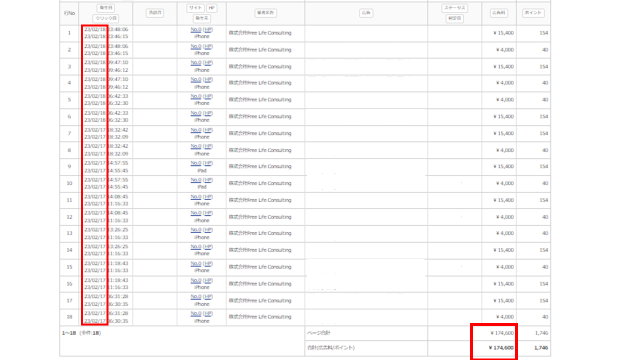Select row number 18 cell
The image size is (640, 360).
pyautogui.click(x=69, y=317)
